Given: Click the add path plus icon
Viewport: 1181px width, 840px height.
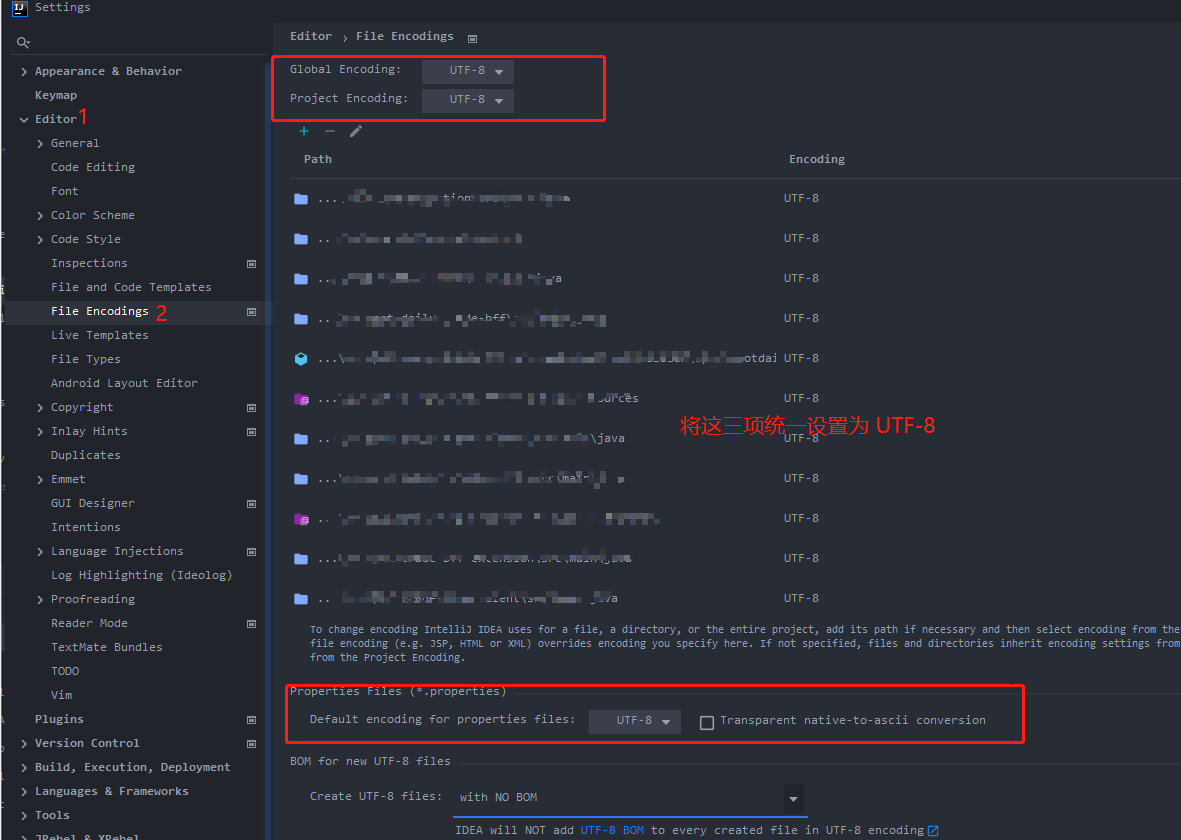Looking at the screenshot, I should [304, 131].
